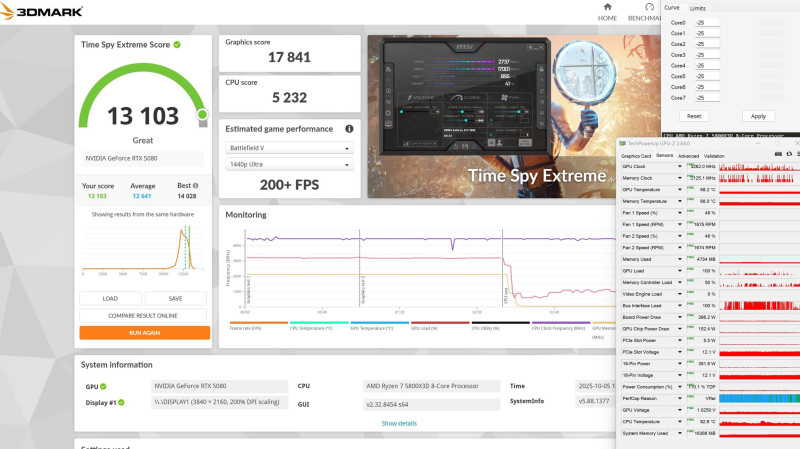Viewport: 800px width, 449px height.
Task: Switch to the Sensors tab in GPU-Z
Action: 664,155
